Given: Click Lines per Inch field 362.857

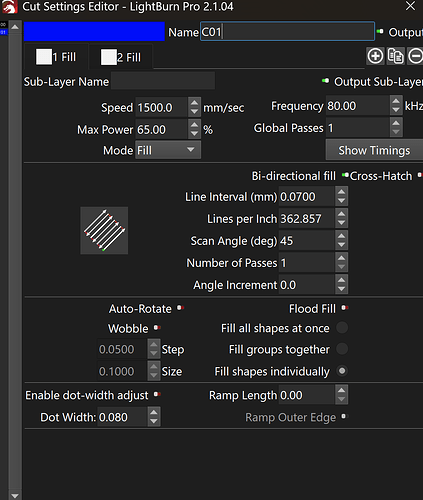Looking at the screenshot, I should [306, 219].
